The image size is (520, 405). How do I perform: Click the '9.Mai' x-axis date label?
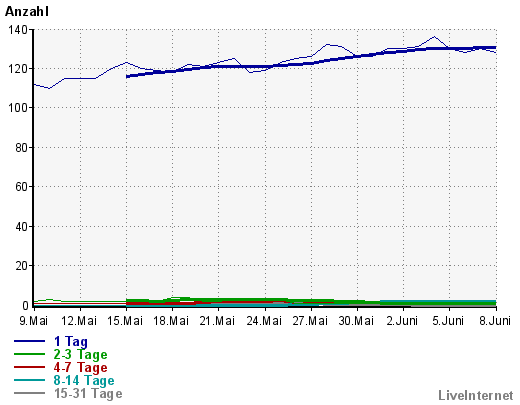click(34, 321)
